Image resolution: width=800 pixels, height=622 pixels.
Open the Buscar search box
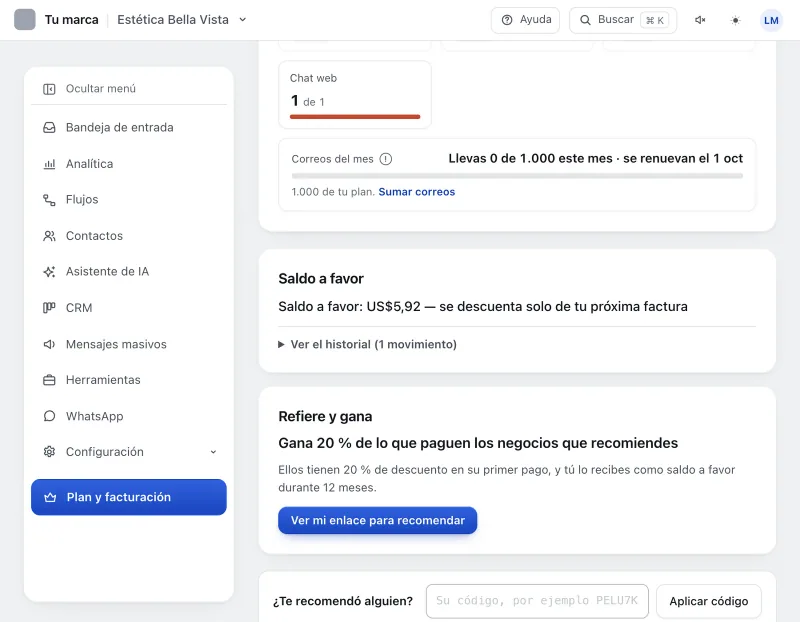622,20
